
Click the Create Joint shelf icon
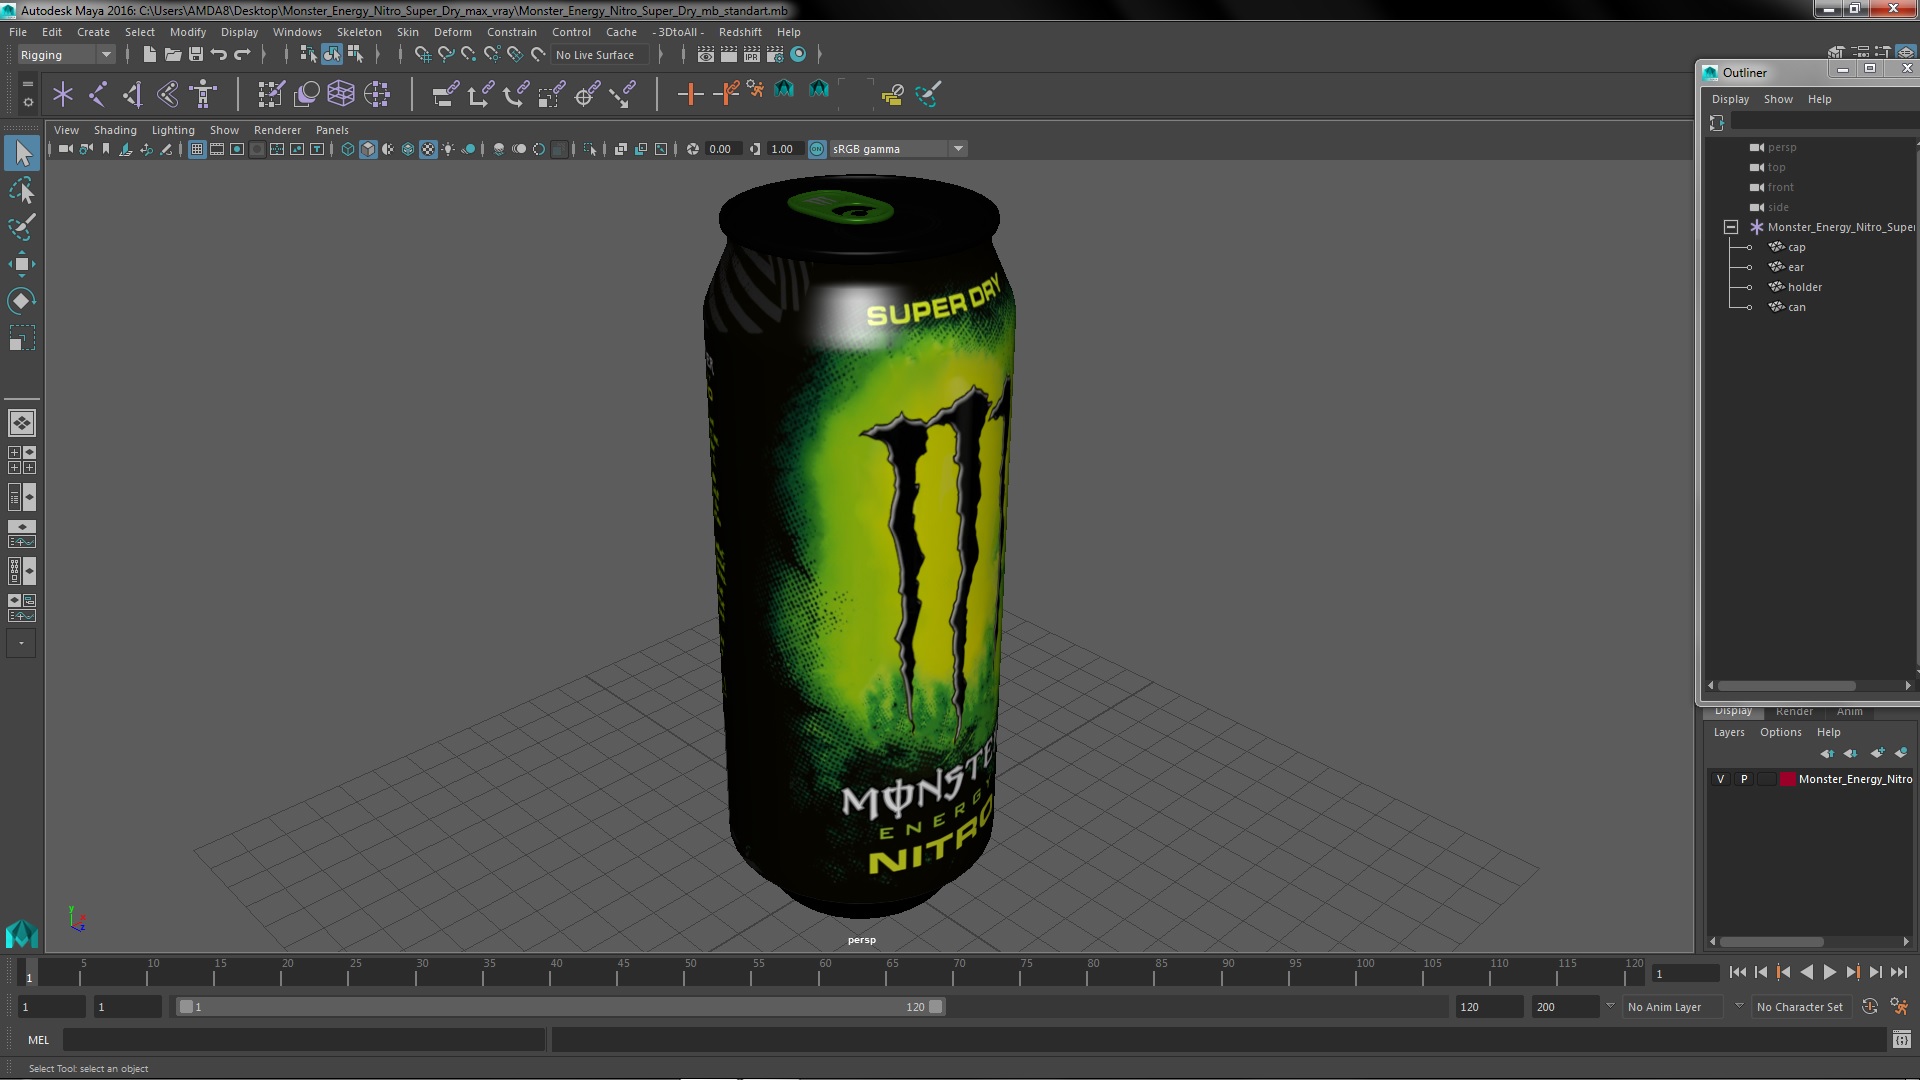pyautogui.click(x=98, y=94)
